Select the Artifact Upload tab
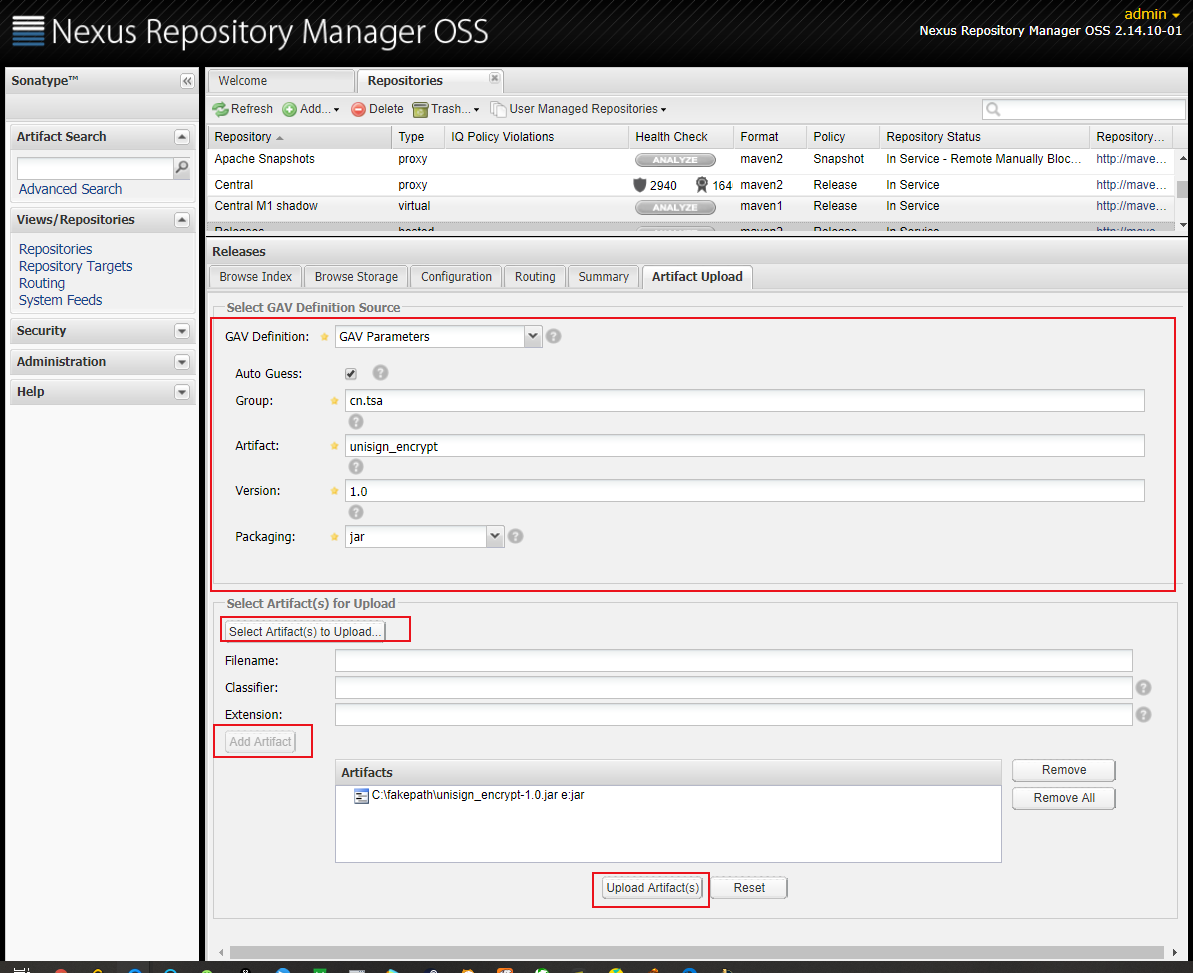Screen dimensions: 1193x973 [697, 277]
